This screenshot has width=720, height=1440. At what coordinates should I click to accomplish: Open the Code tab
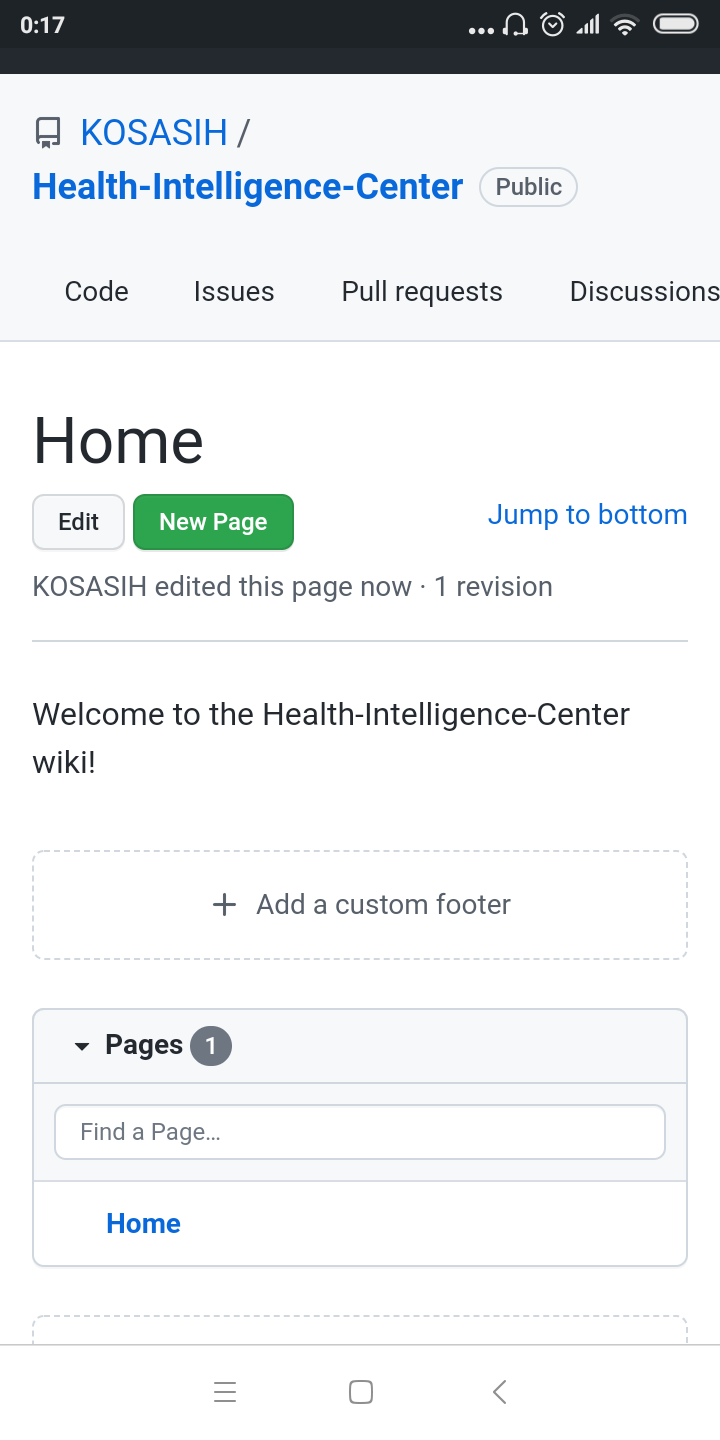click(97, 292)
